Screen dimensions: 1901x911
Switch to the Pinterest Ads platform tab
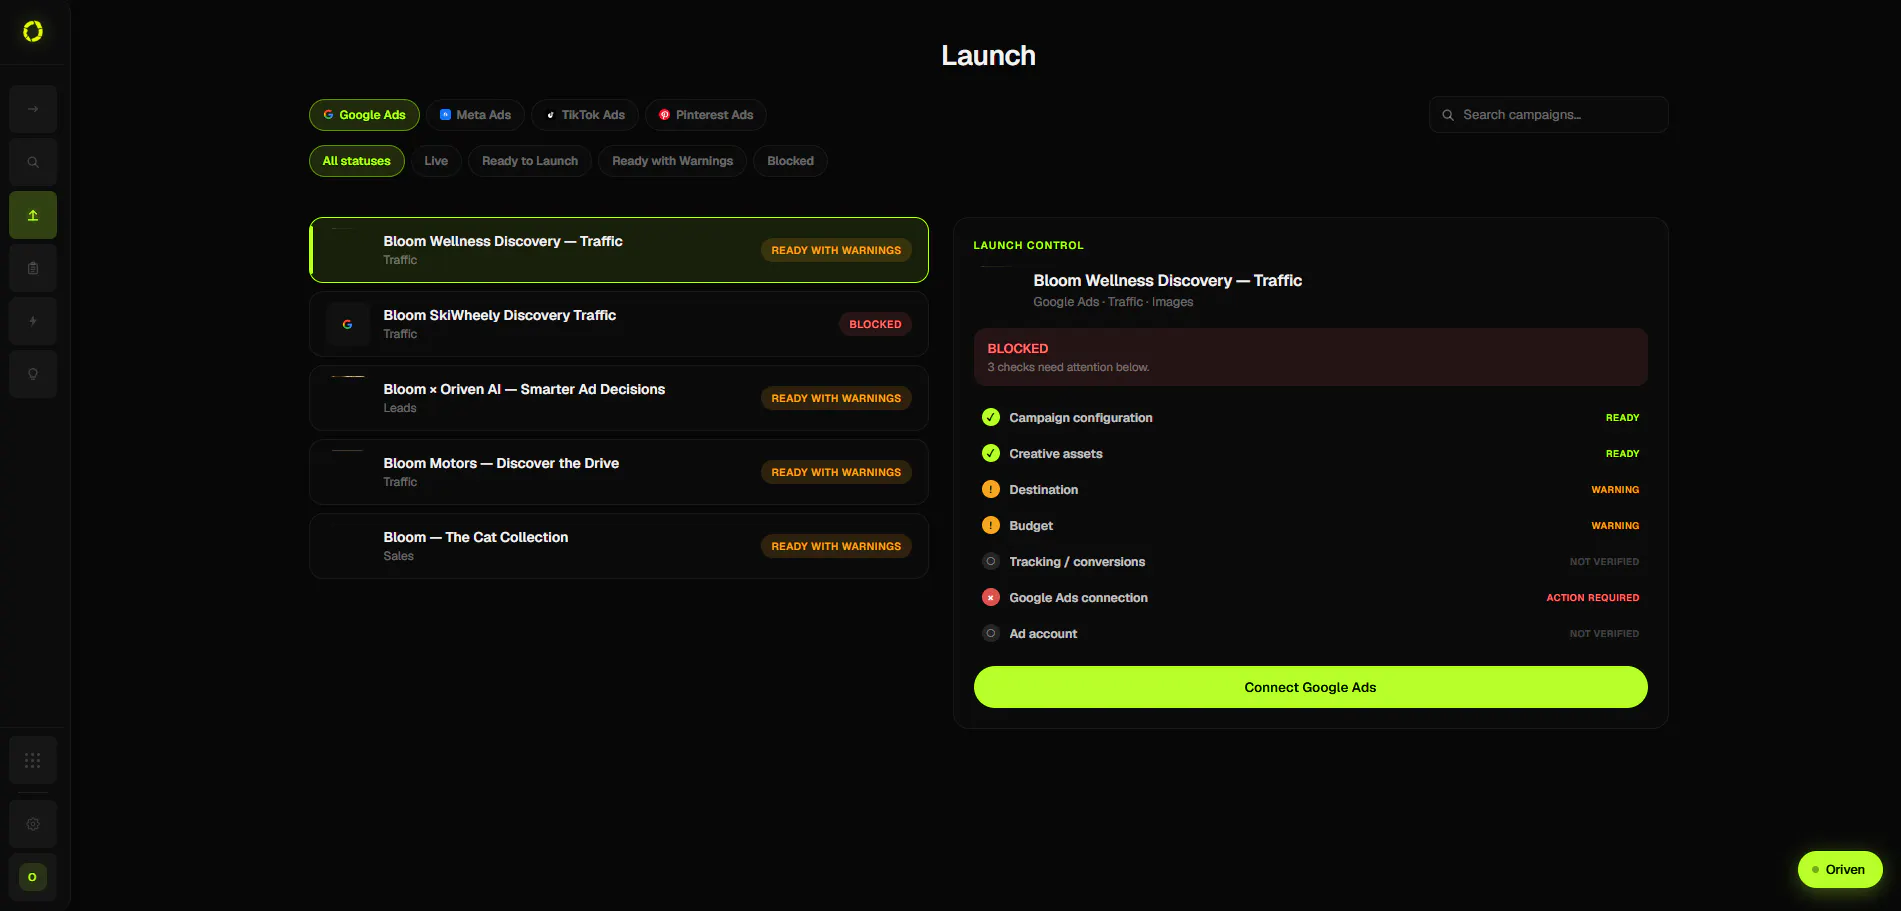pyautogui.click(x=706, y=115)
